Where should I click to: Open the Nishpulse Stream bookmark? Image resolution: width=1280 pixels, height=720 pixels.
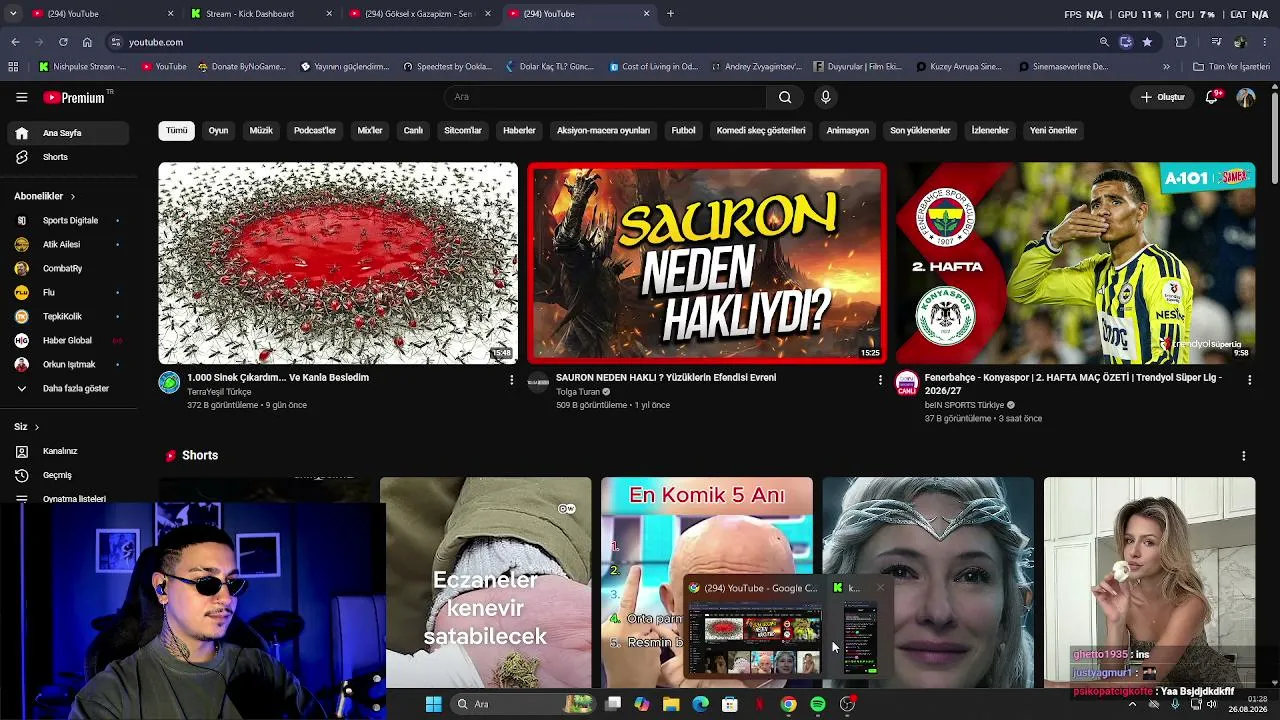pyautogui.click(x=82, y=67)
